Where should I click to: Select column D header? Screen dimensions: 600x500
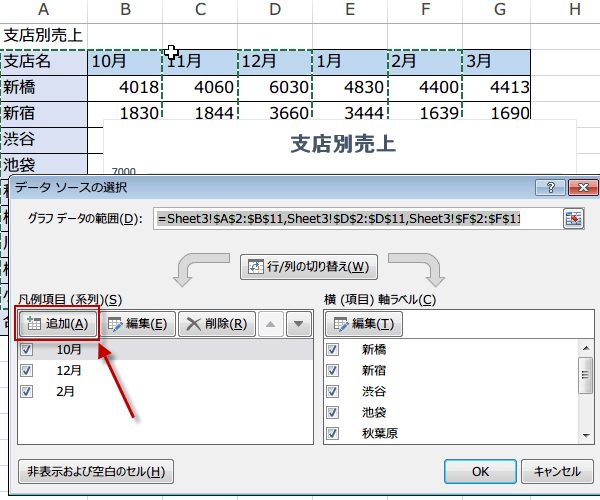pyautogui.click(x=275, y=10)
